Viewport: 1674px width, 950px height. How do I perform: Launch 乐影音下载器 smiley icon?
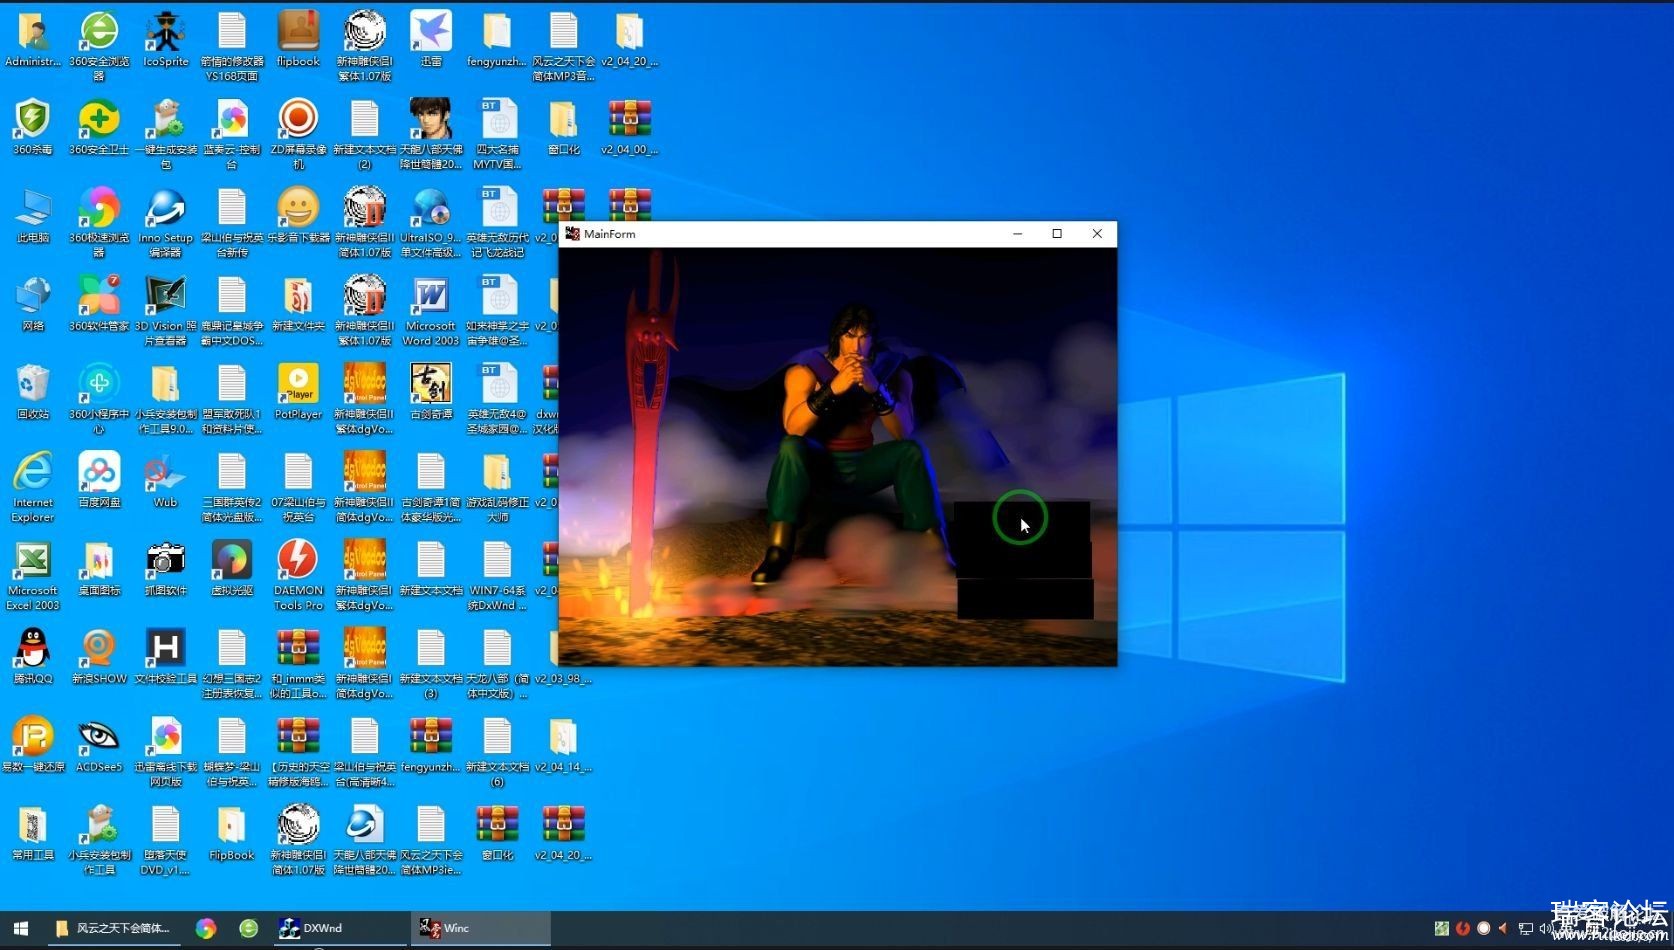tap(298, 216)
